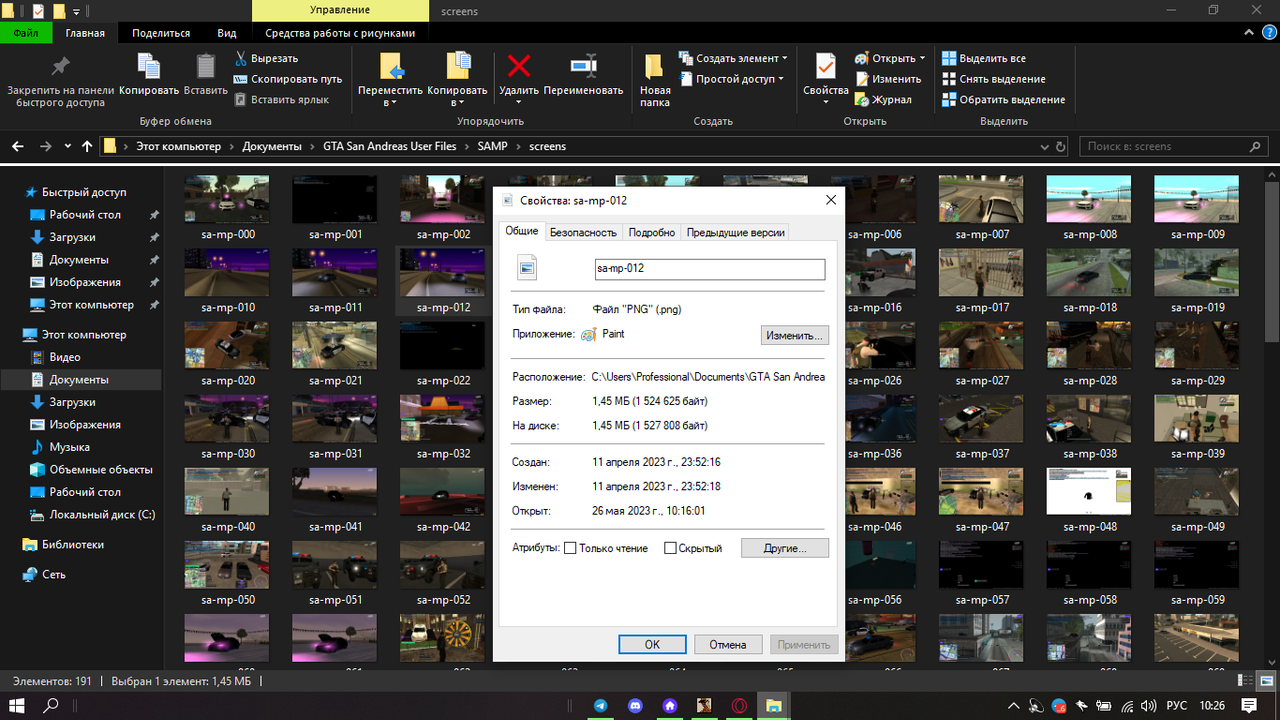Navigate up one folder level arrow

87,146
